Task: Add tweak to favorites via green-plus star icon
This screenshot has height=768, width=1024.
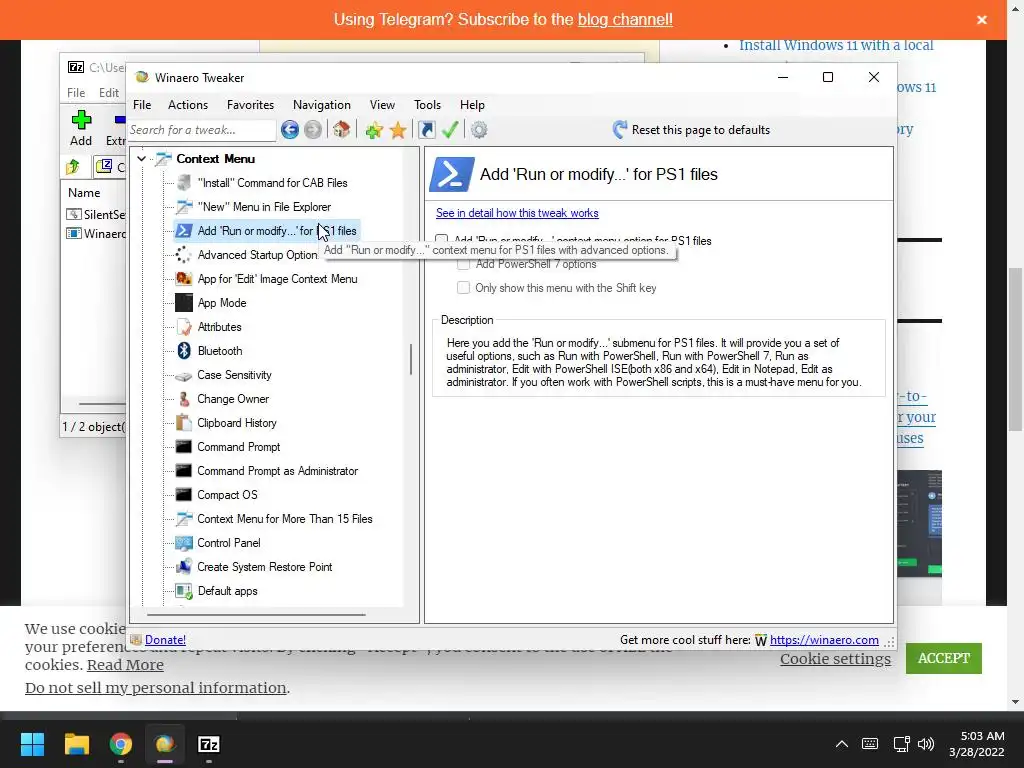Action: (x=374, y=130)
